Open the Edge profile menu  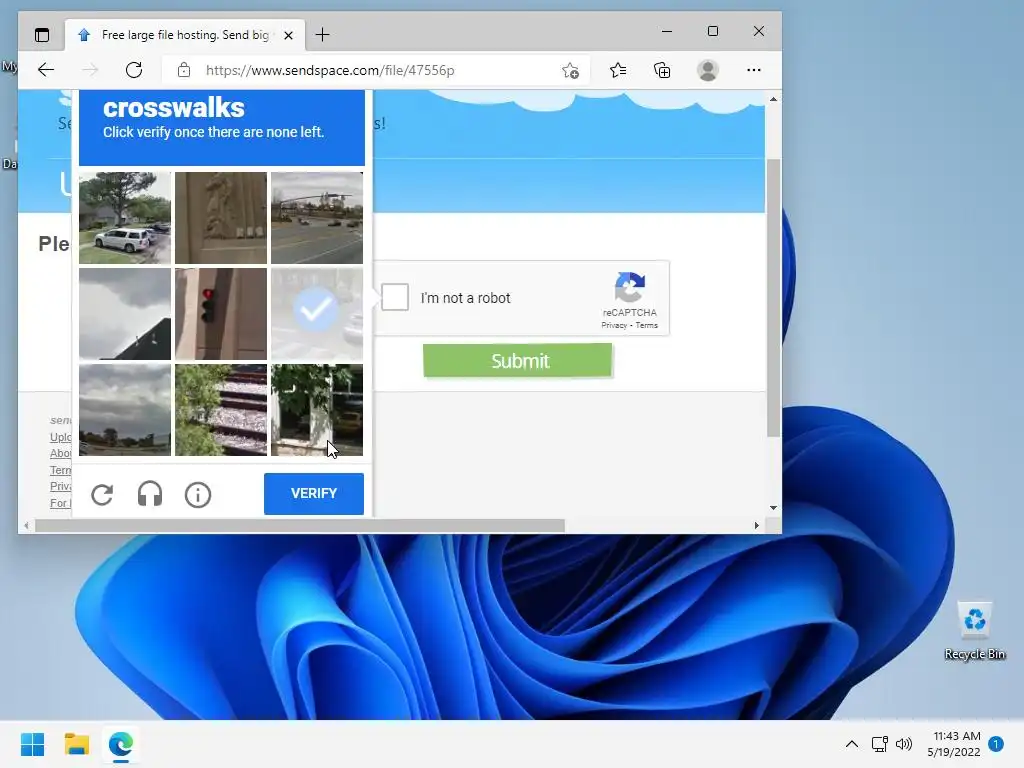click(708, 70)
